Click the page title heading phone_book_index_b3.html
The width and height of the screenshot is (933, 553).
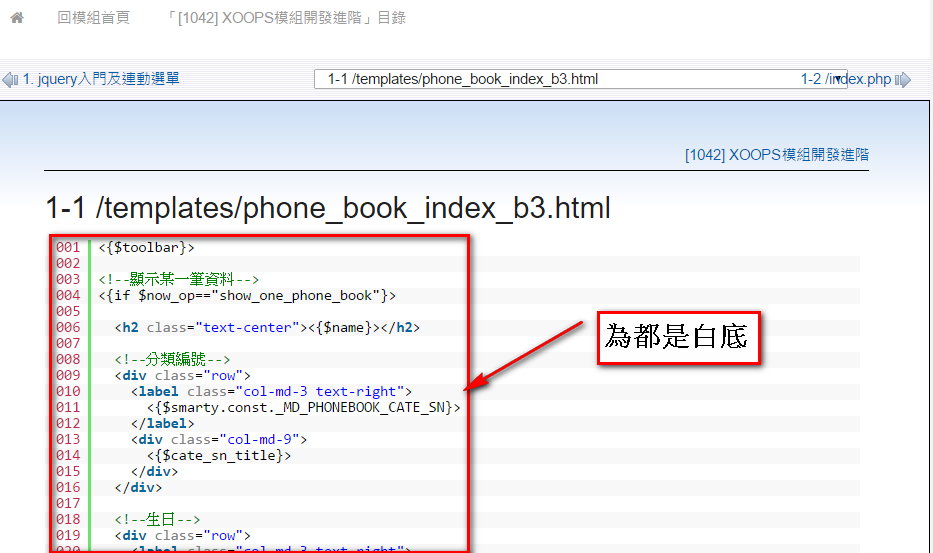[x=328, y=208]
